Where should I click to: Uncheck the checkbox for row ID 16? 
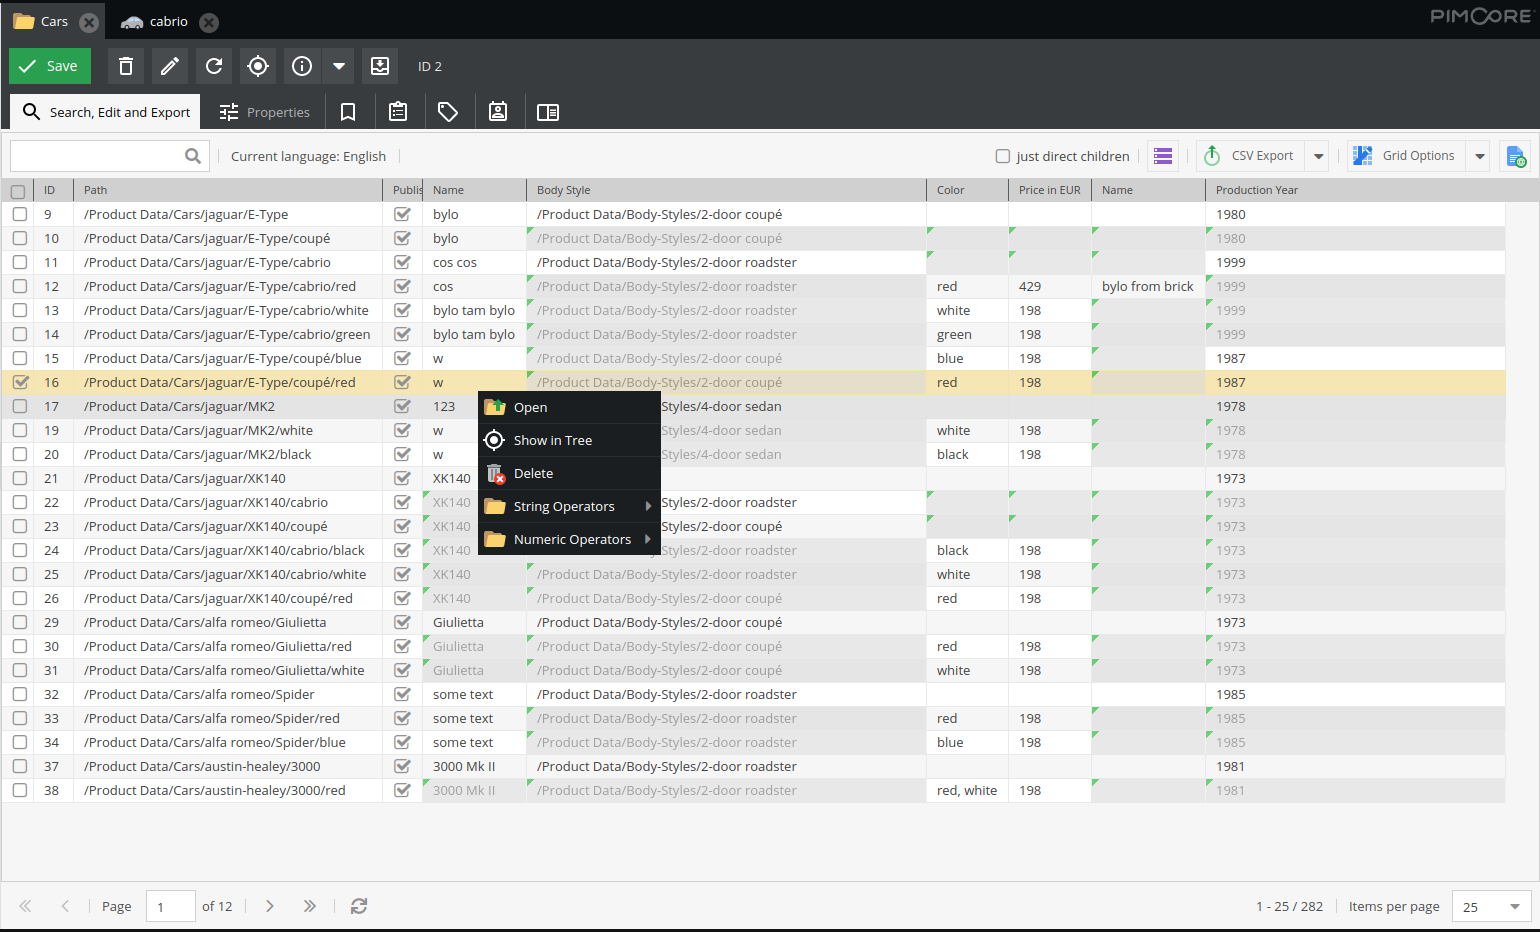[20, 382]
